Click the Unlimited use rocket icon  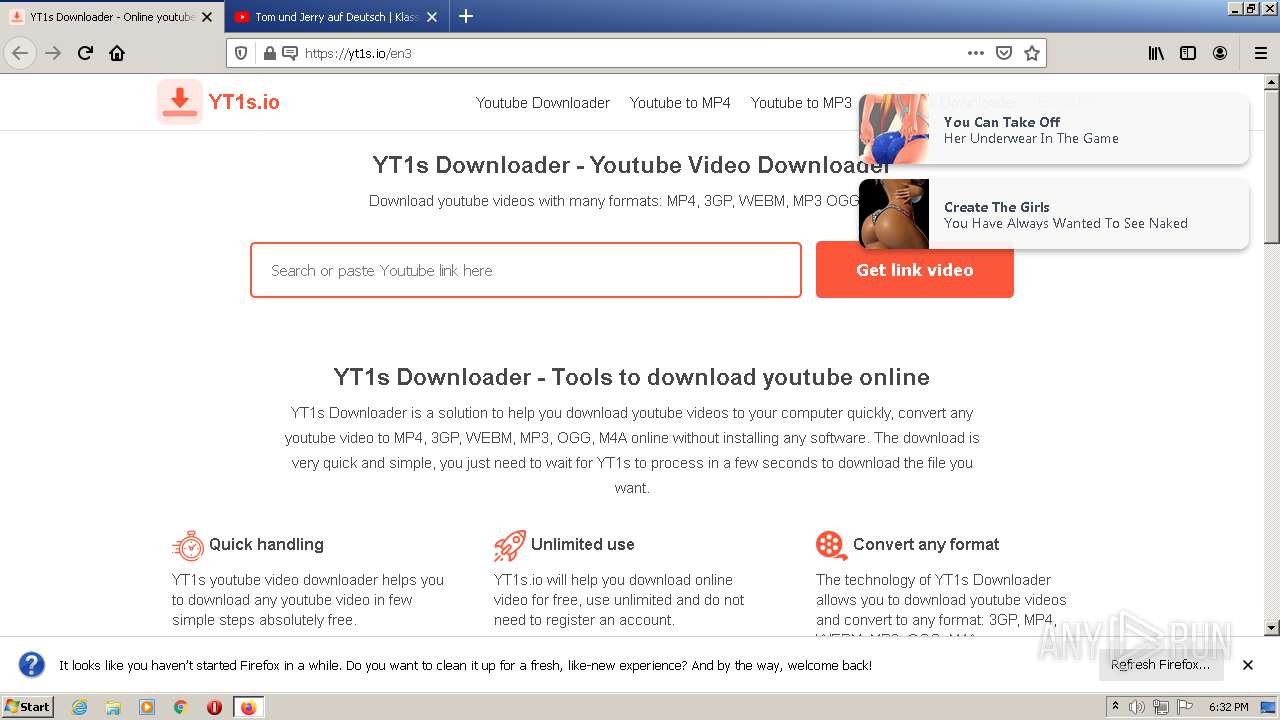point(510,545)
